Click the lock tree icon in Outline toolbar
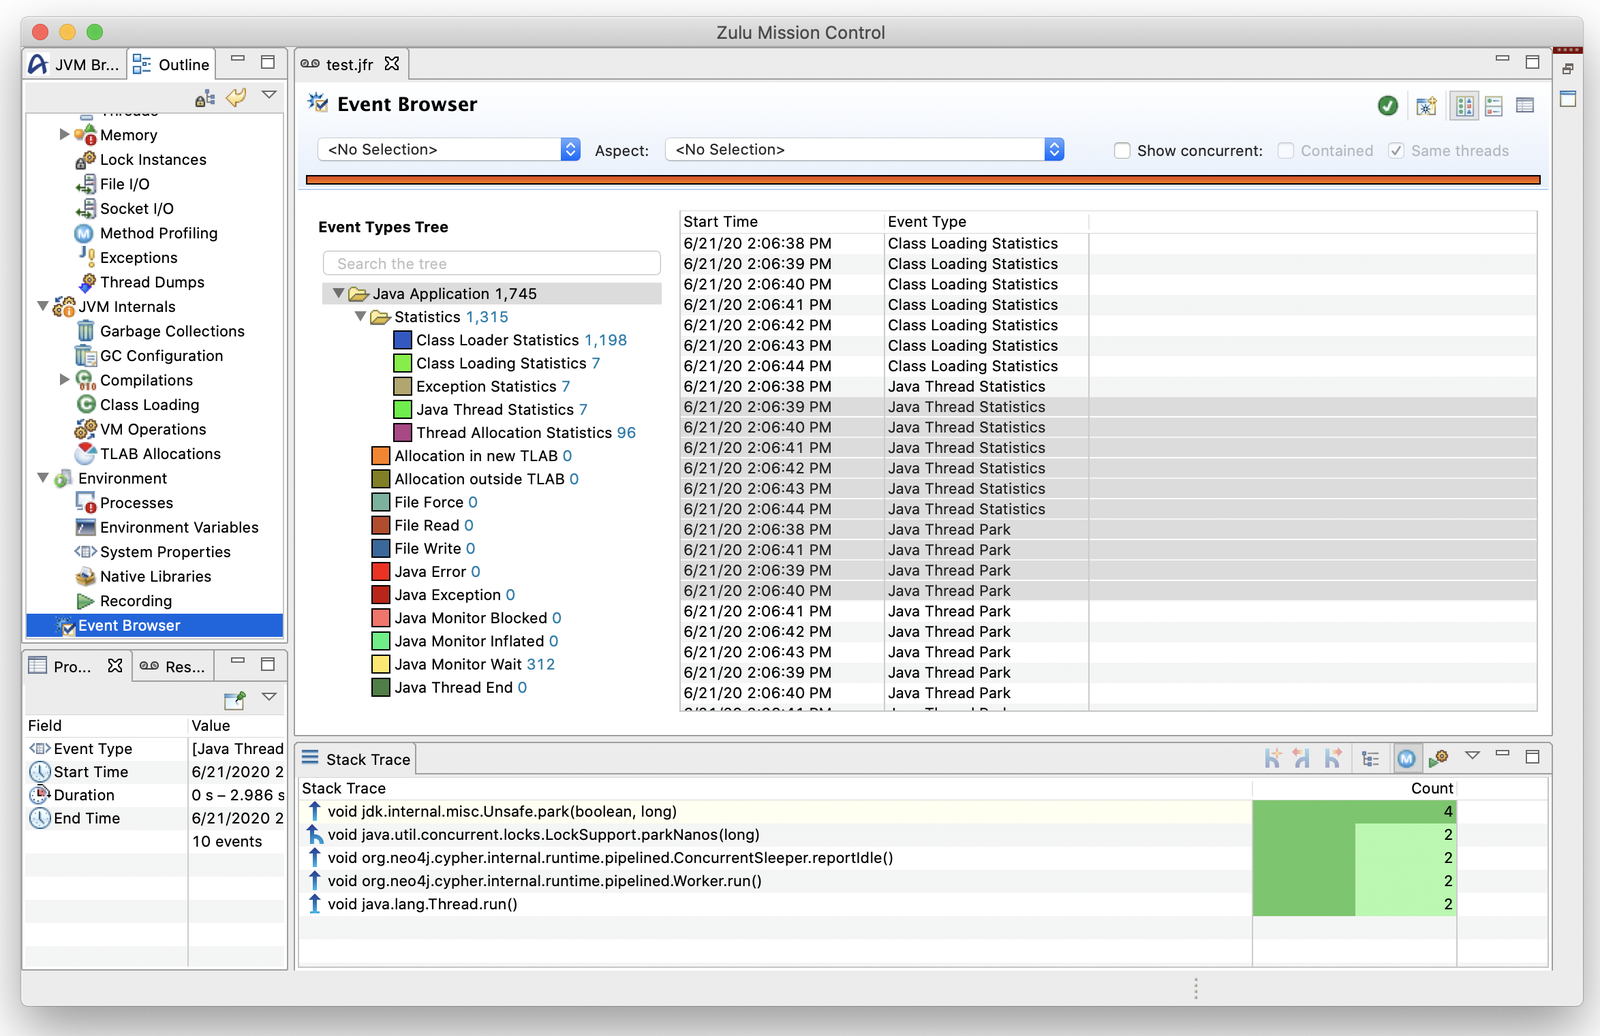Screen dimensions: 1600x1036 [205, 98]
